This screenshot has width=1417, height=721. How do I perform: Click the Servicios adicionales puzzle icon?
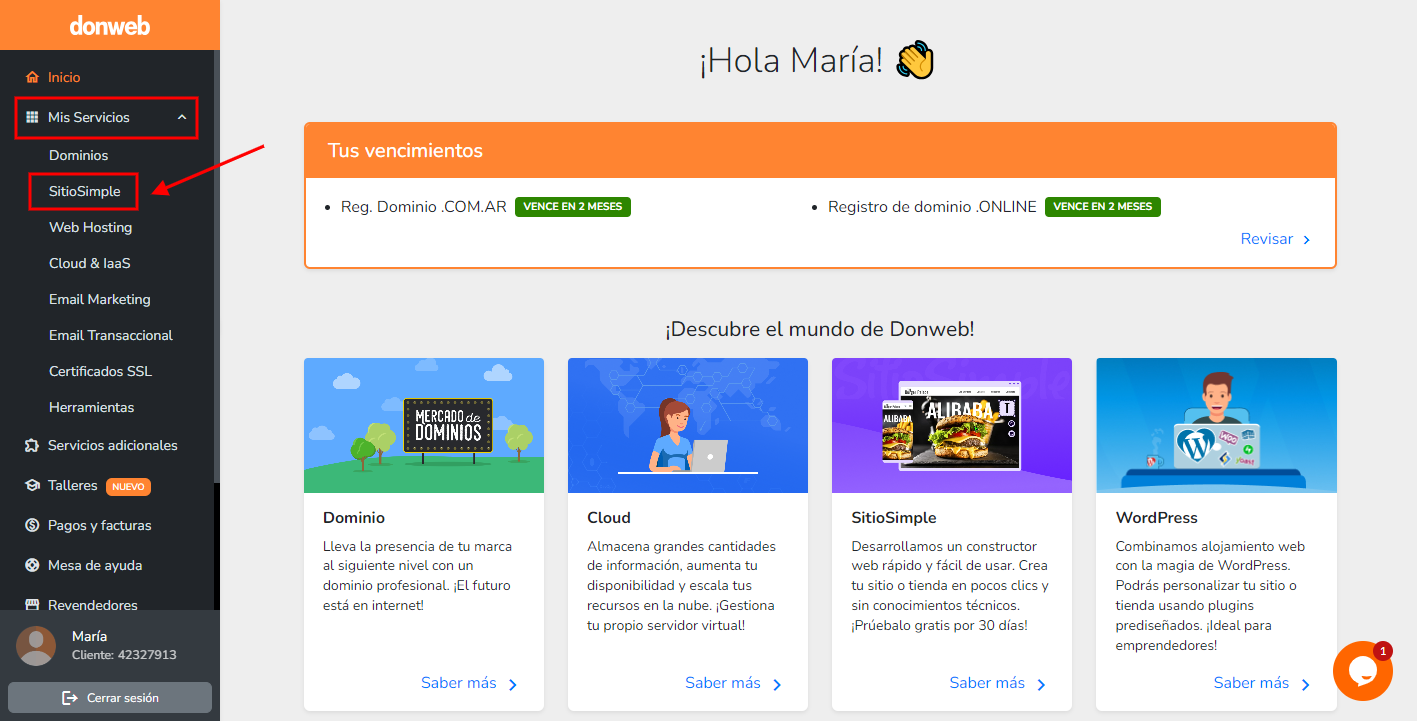tap(32, 445)
